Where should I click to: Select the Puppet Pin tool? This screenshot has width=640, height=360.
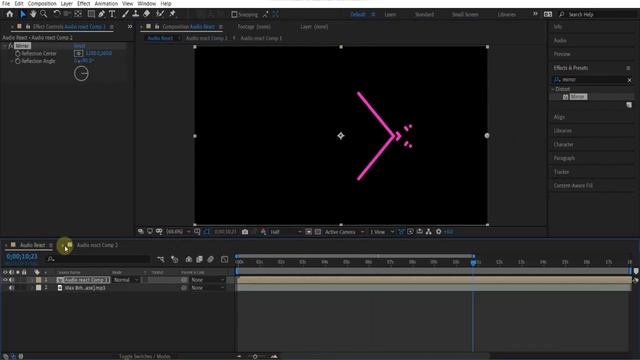point(172,14)
